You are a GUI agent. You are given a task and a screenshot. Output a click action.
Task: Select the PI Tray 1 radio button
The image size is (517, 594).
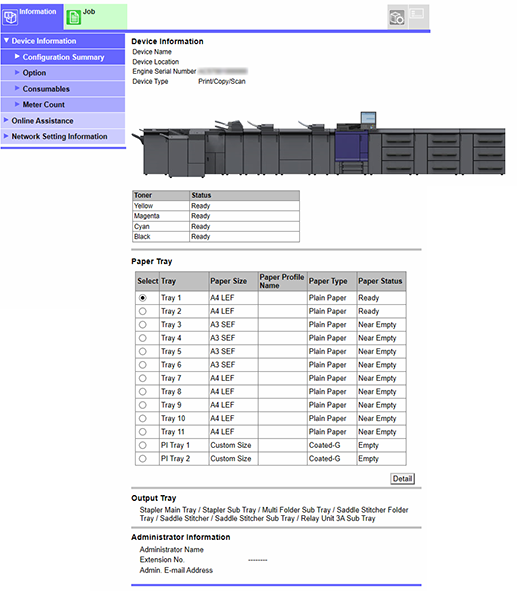click(x=142, y=446)
